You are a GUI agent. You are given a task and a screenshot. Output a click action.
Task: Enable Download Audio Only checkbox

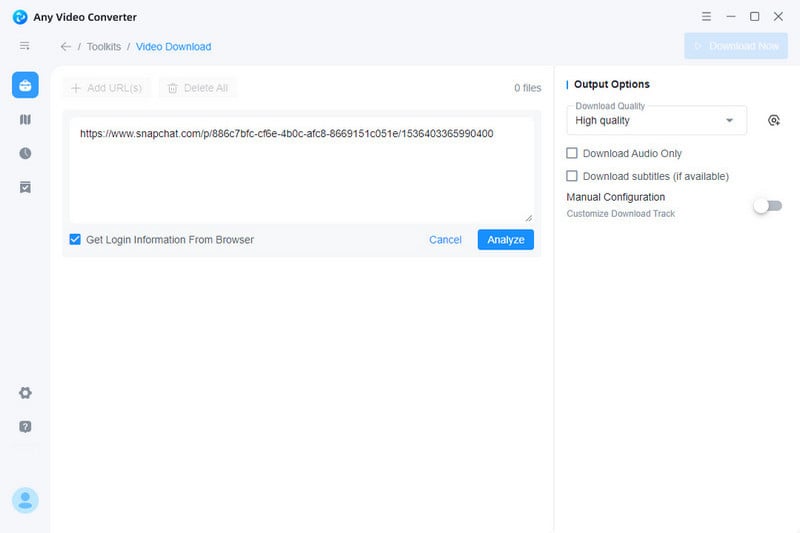tap(572, 153)
